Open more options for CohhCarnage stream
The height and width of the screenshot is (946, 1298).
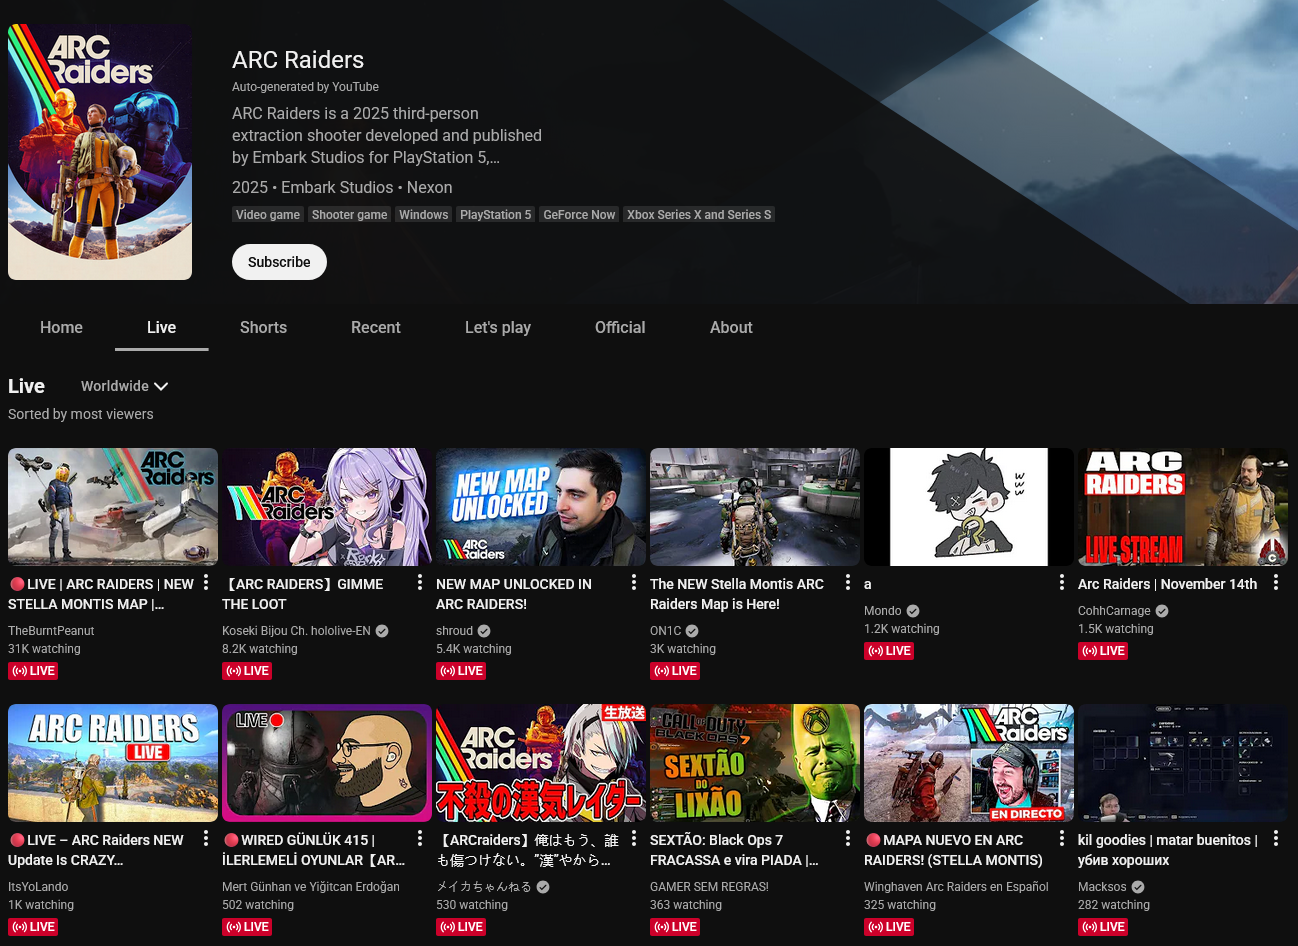[x=1276, y=582]
